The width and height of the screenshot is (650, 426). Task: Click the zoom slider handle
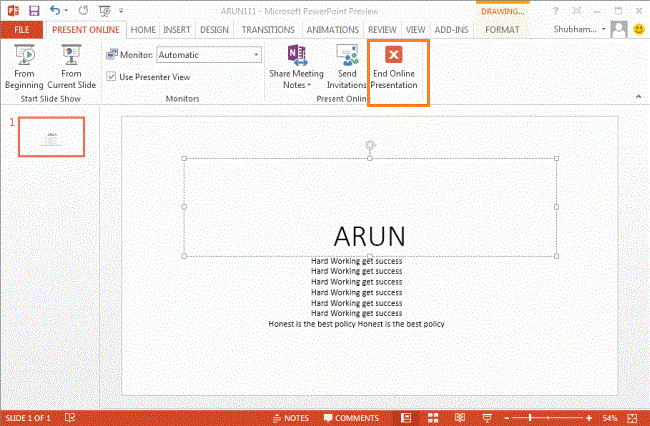530,418
